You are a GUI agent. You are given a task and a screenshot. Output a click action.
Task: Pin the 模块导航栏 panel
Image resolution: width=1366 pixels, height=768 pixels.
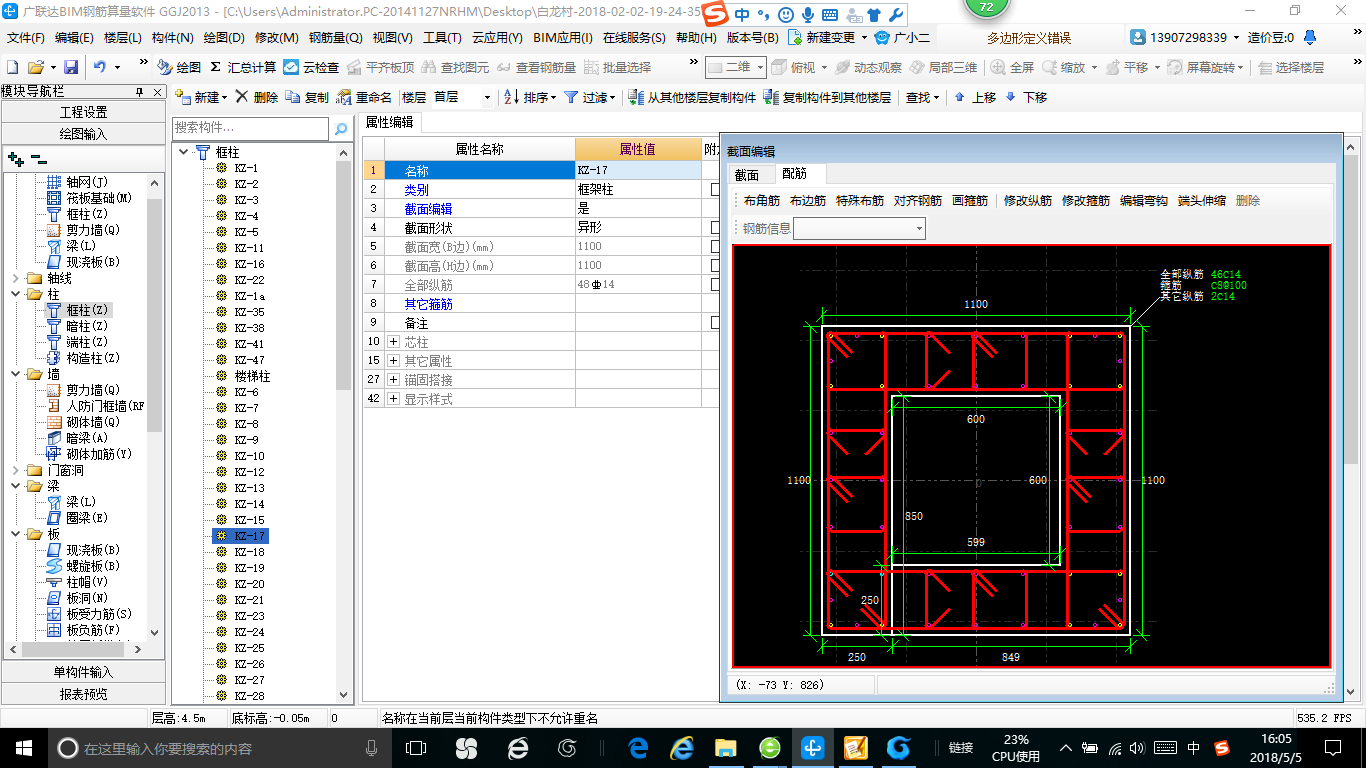141,91
